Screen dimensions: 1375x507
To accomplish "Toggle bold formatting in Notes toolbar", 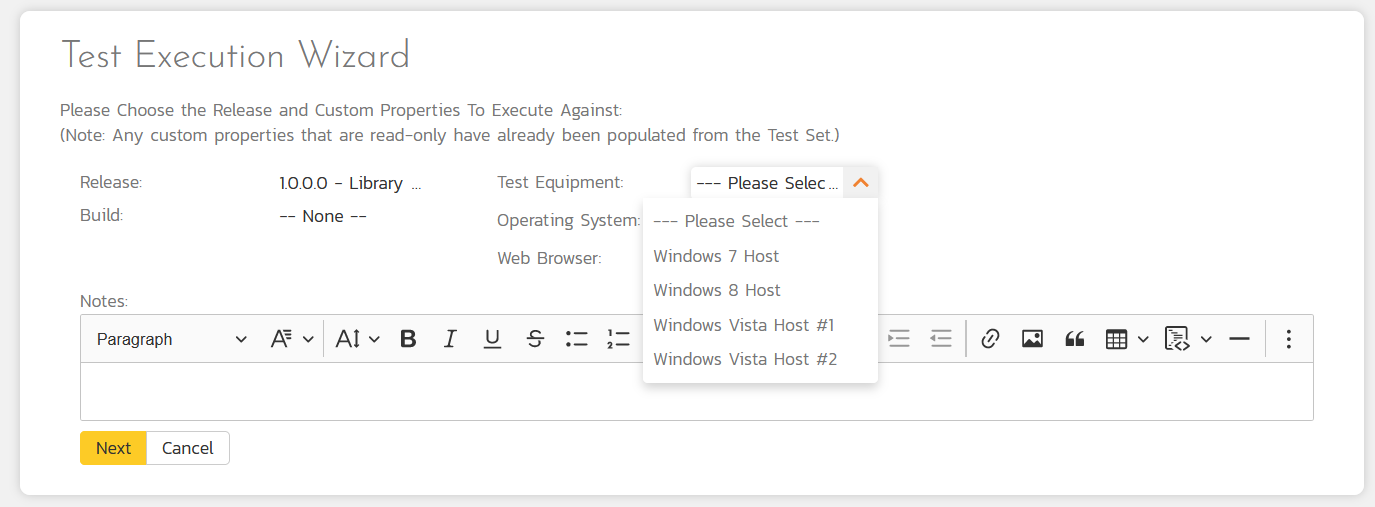I will (408, 339).
